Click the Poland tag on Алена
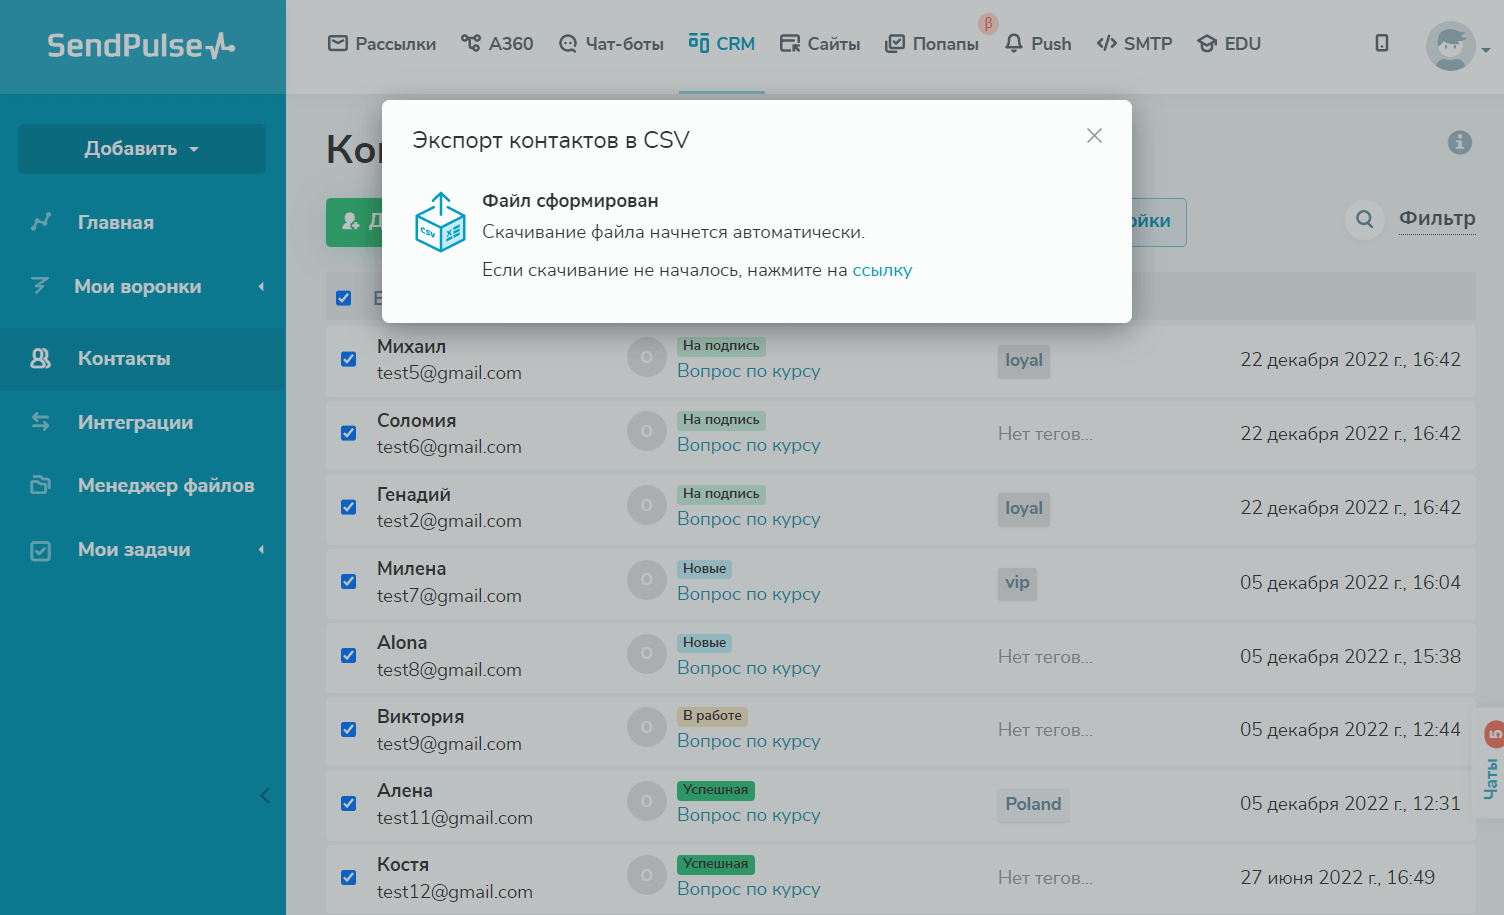 click(x=1033, y=804)
